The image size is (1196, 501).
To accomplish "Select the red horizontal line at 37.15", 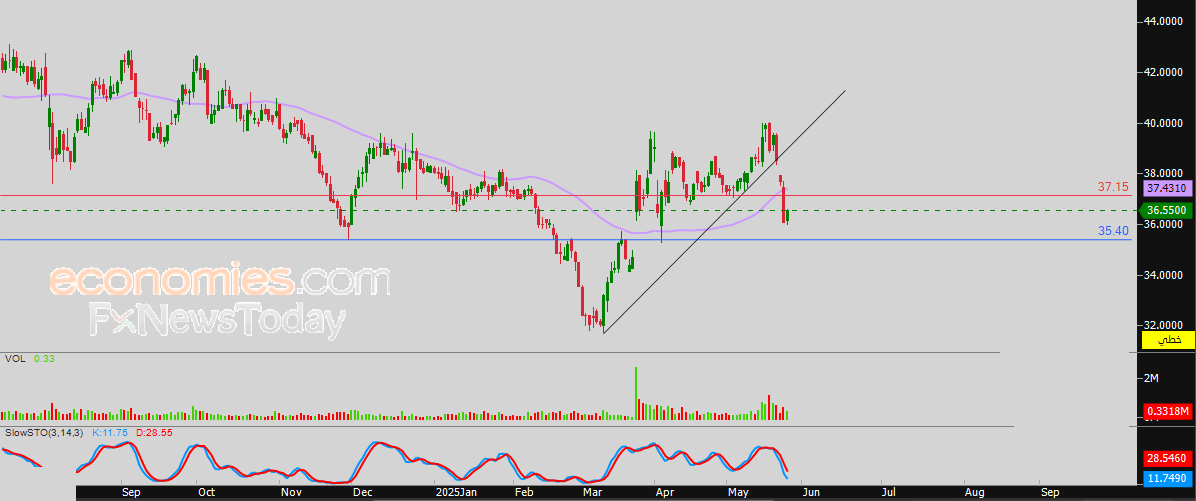I will click(x=564, y=195).
